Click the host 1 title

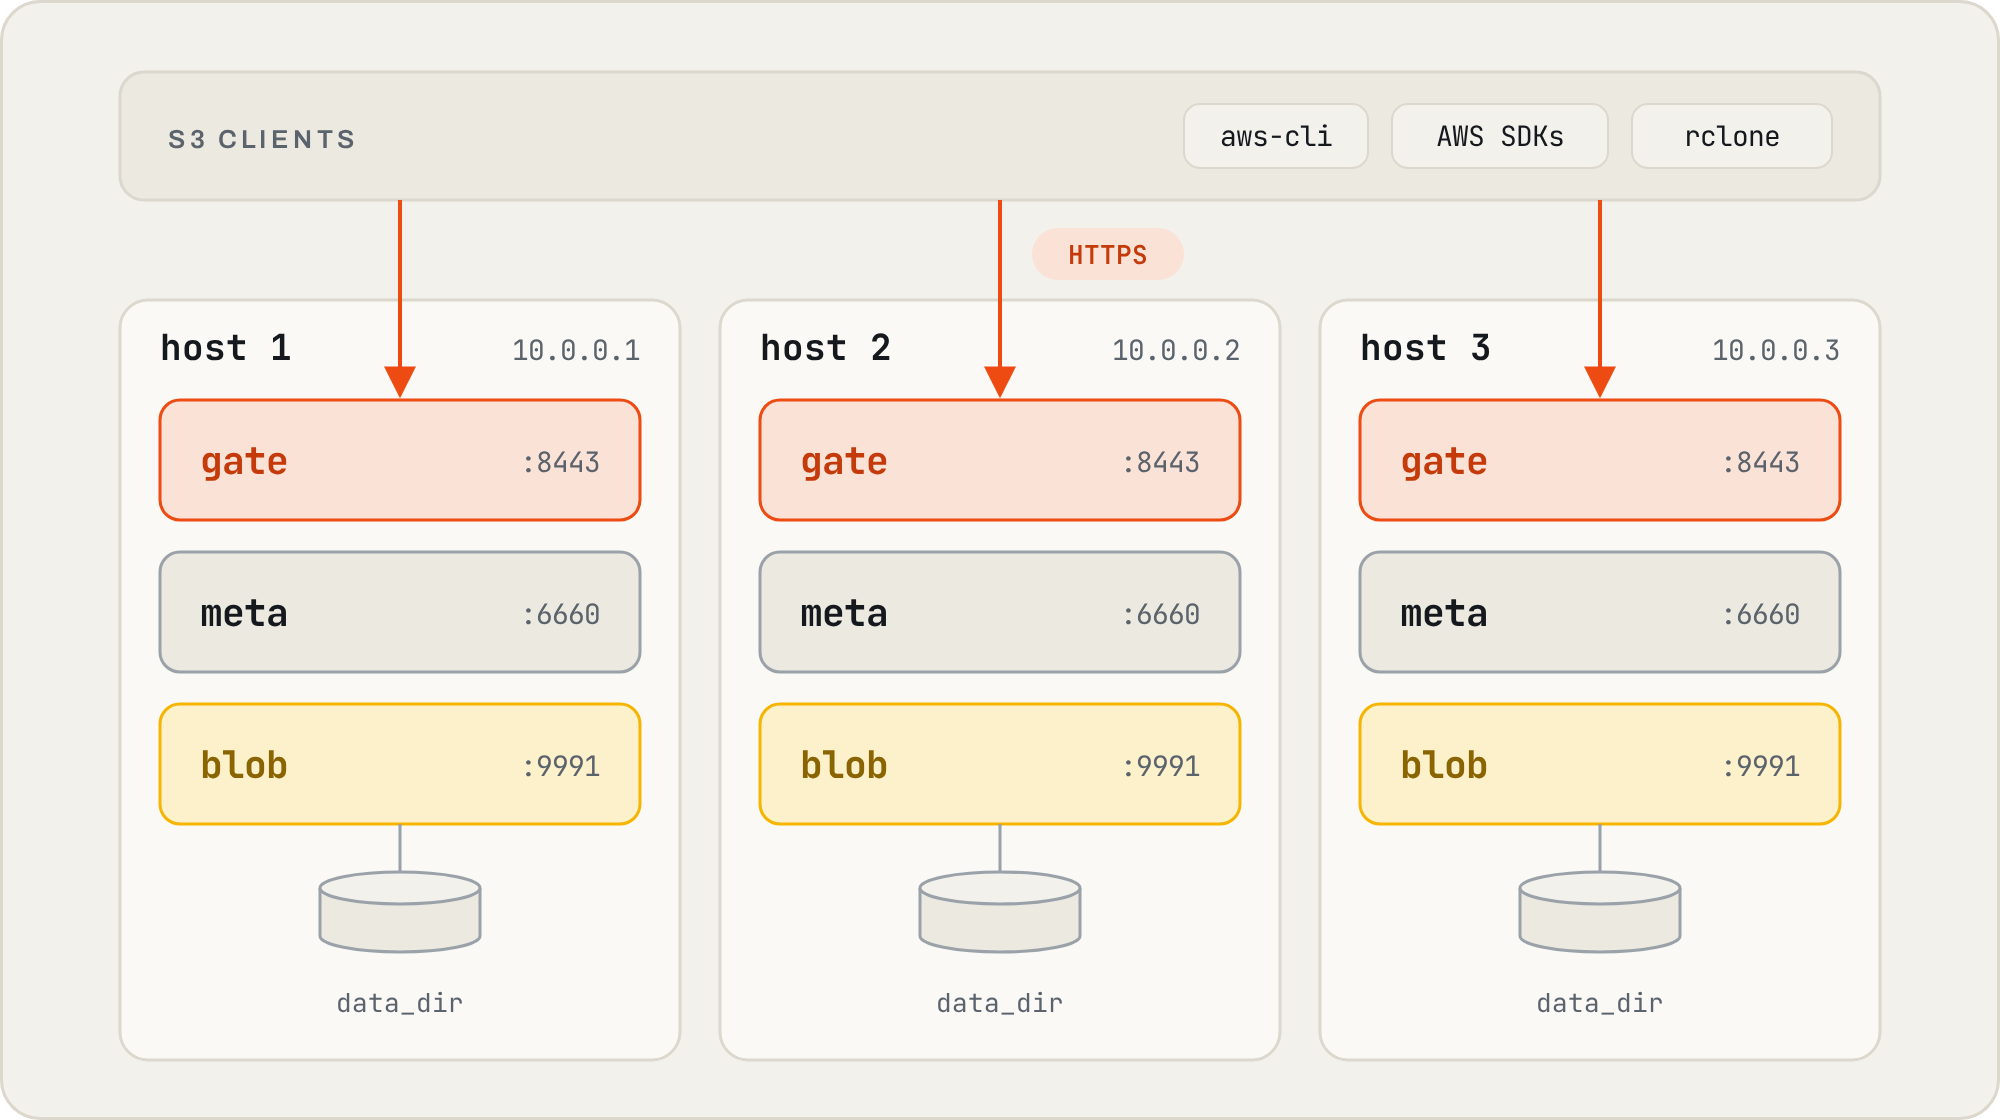pyautogui.click(x=226, y=348)
